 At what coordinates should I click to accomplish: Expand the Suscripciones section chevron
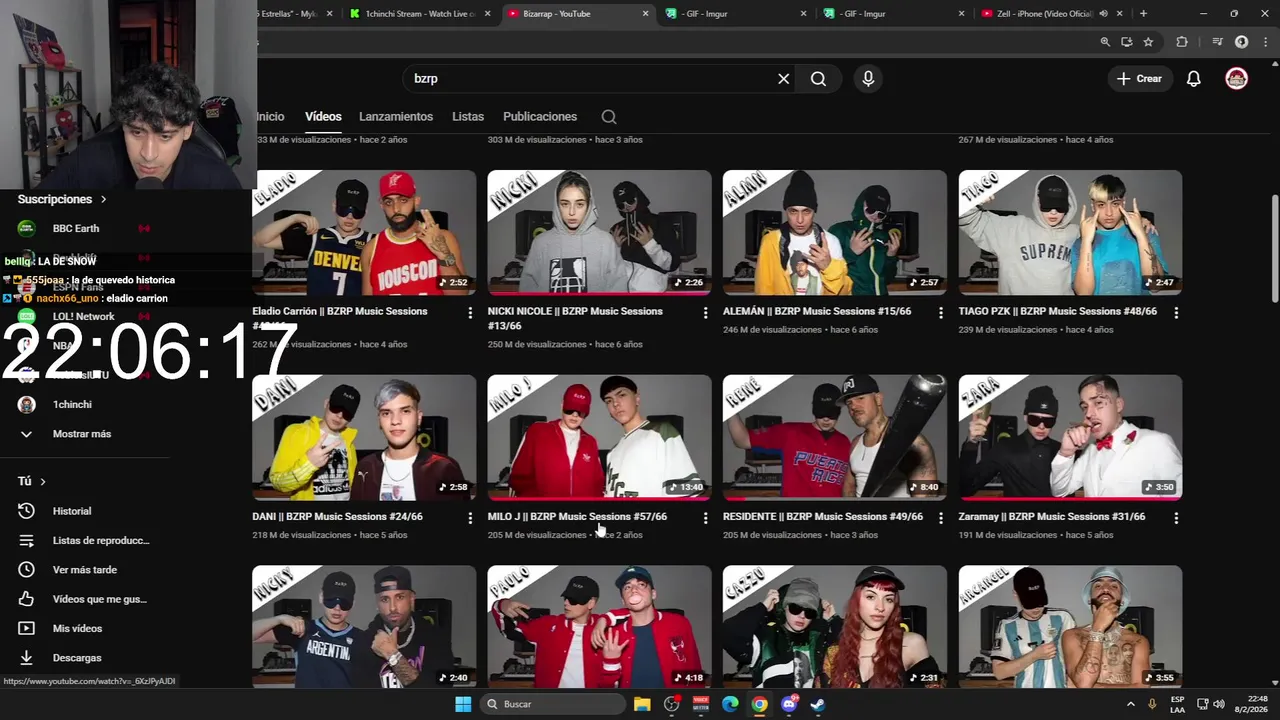coord(103,200)
